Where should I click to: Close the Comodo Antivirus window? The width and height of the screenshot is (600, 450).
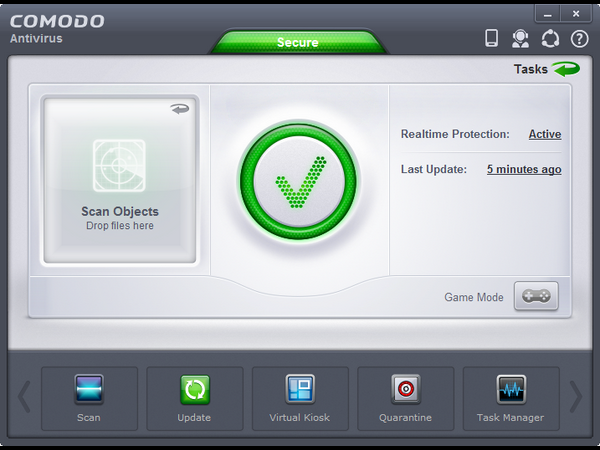(576, 14)
